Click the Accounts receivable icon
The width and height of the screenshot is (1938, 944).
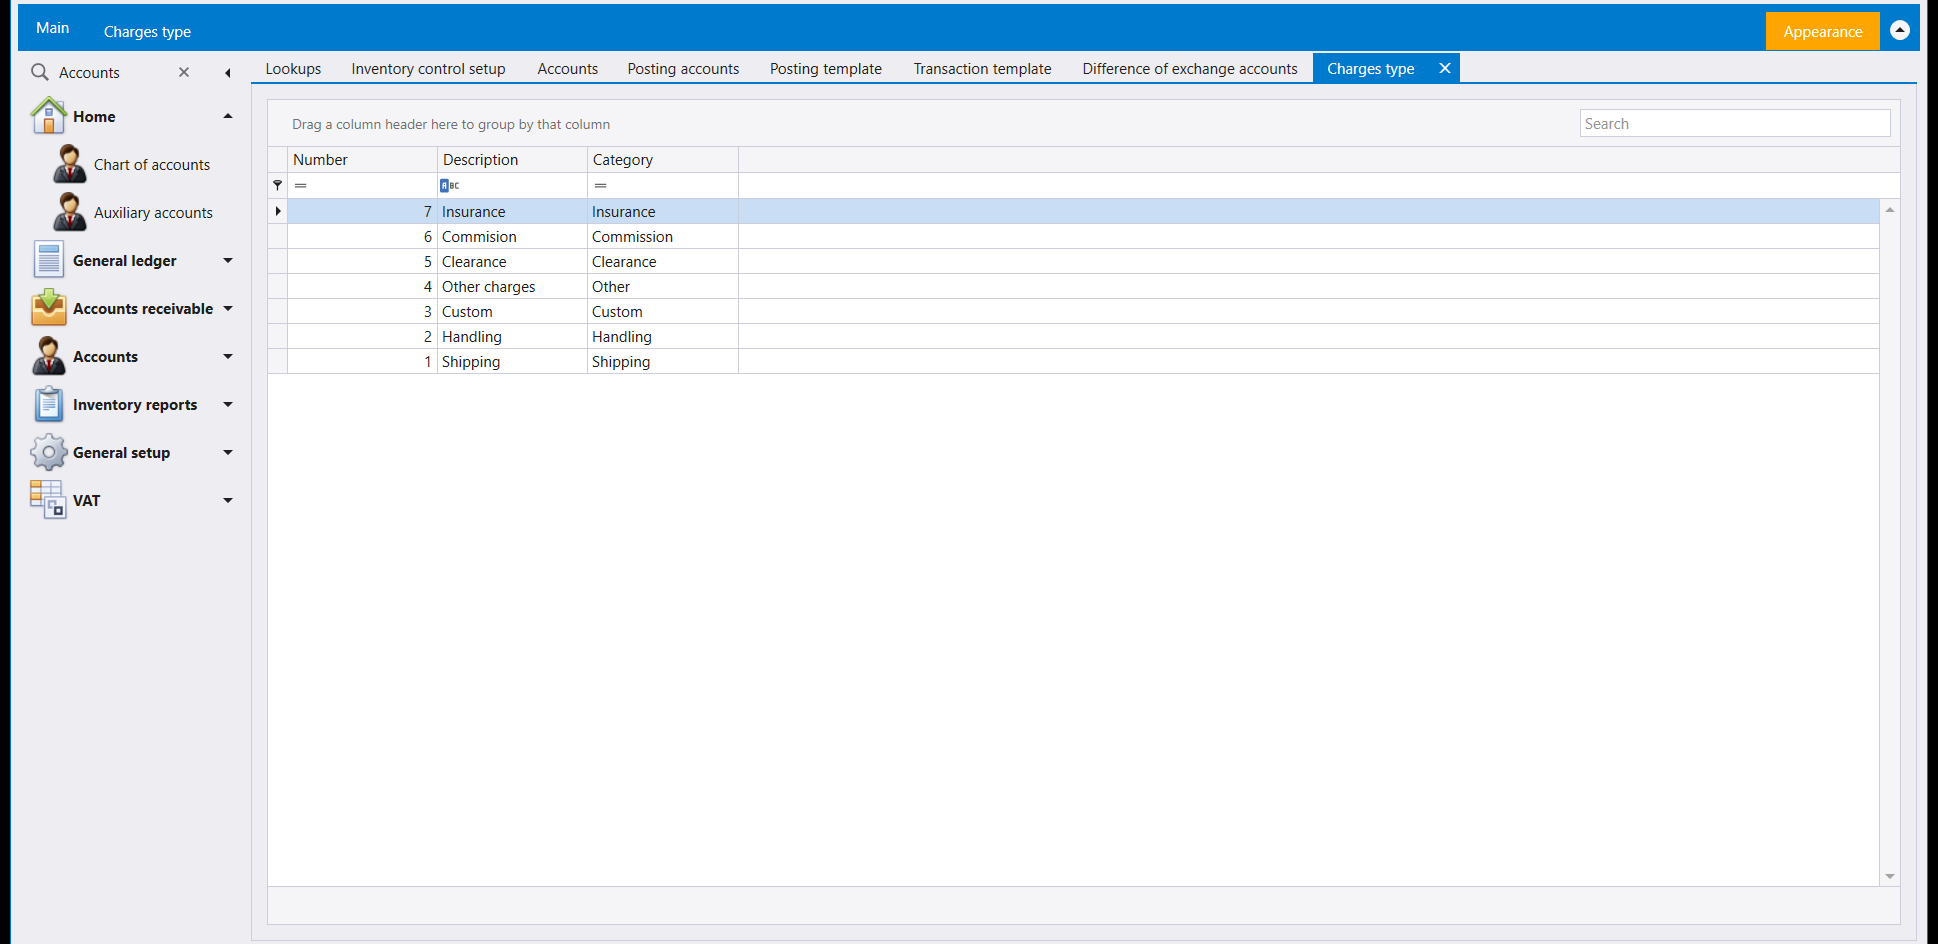(48, 308)
